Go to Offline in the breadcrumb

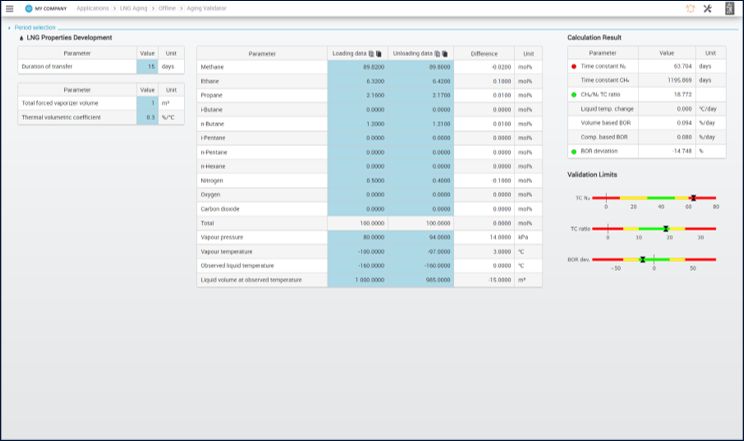167,9
